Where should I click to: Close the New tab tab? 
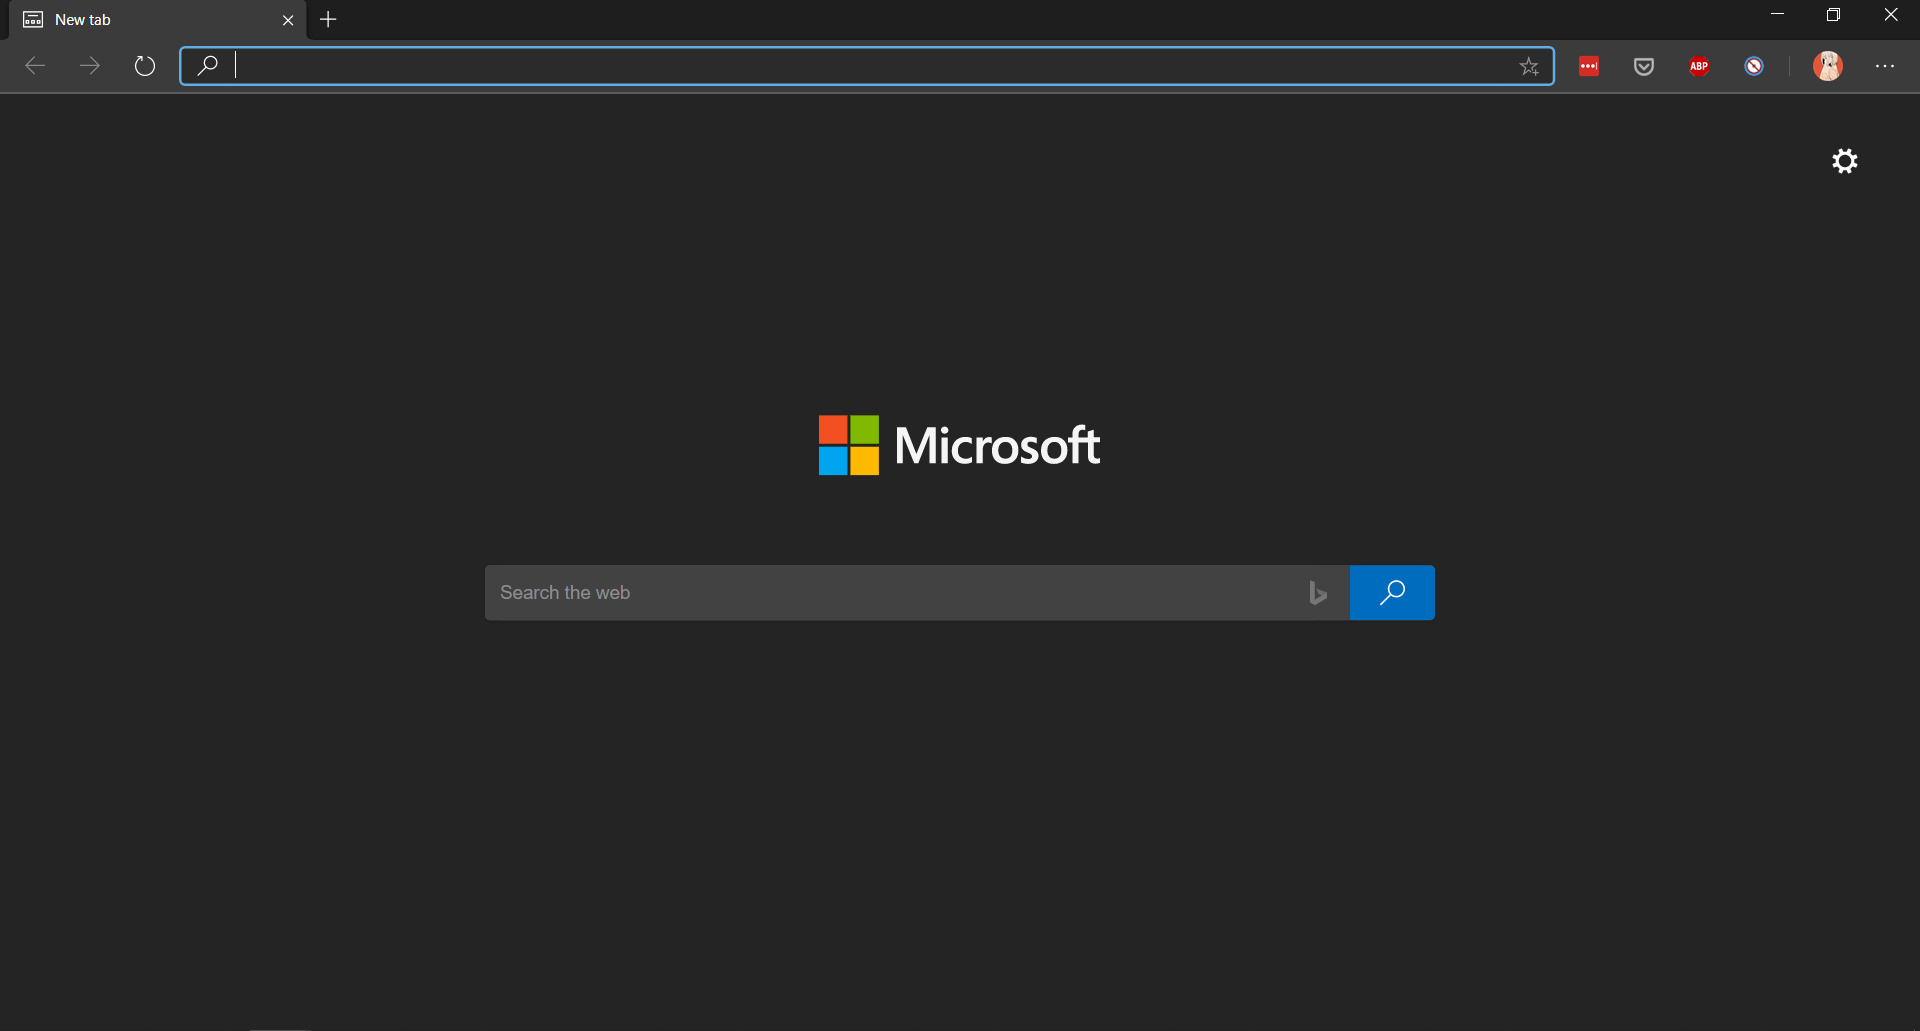[288, 20]
